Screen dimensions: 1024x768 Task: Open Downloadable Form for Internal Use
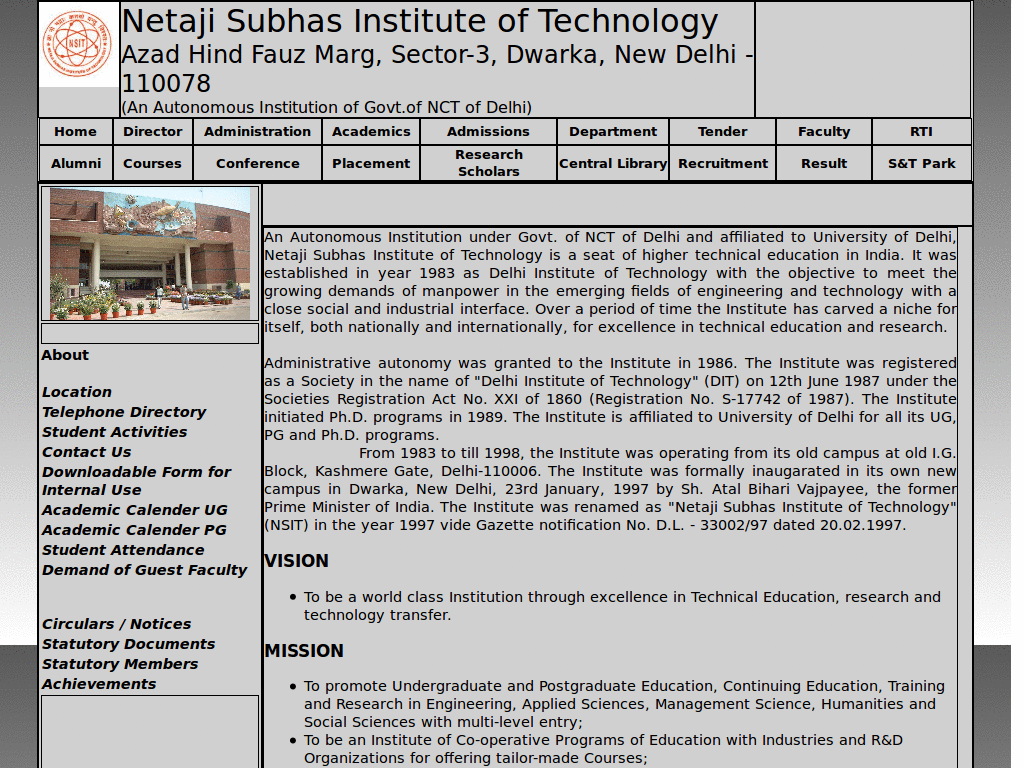click(x=136, y=481)
